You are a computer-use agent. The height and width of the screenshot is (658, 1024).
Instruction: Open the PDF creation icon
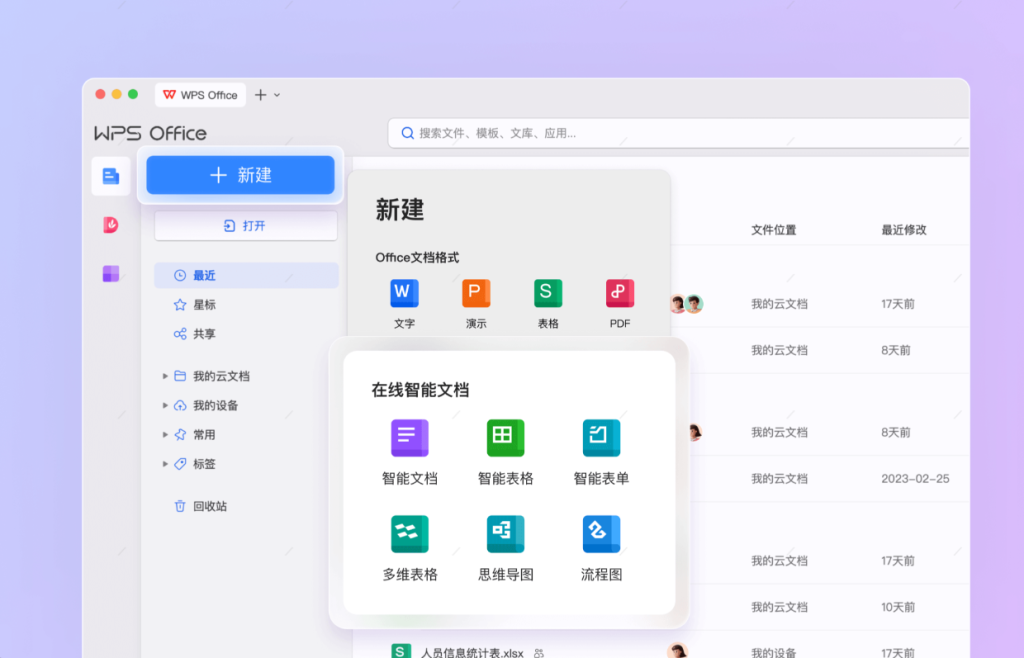tap(619, 293)
